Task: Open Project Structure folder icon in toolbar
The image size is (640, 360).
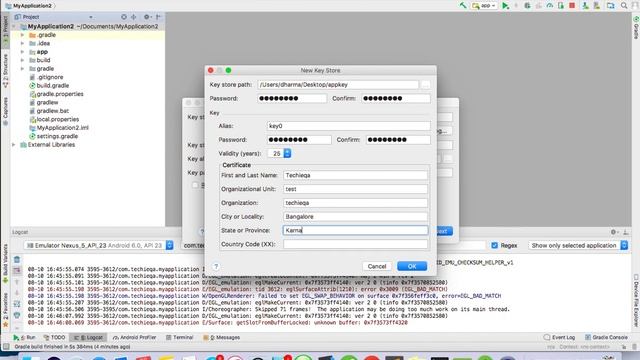Action: (x=611, y=5)
